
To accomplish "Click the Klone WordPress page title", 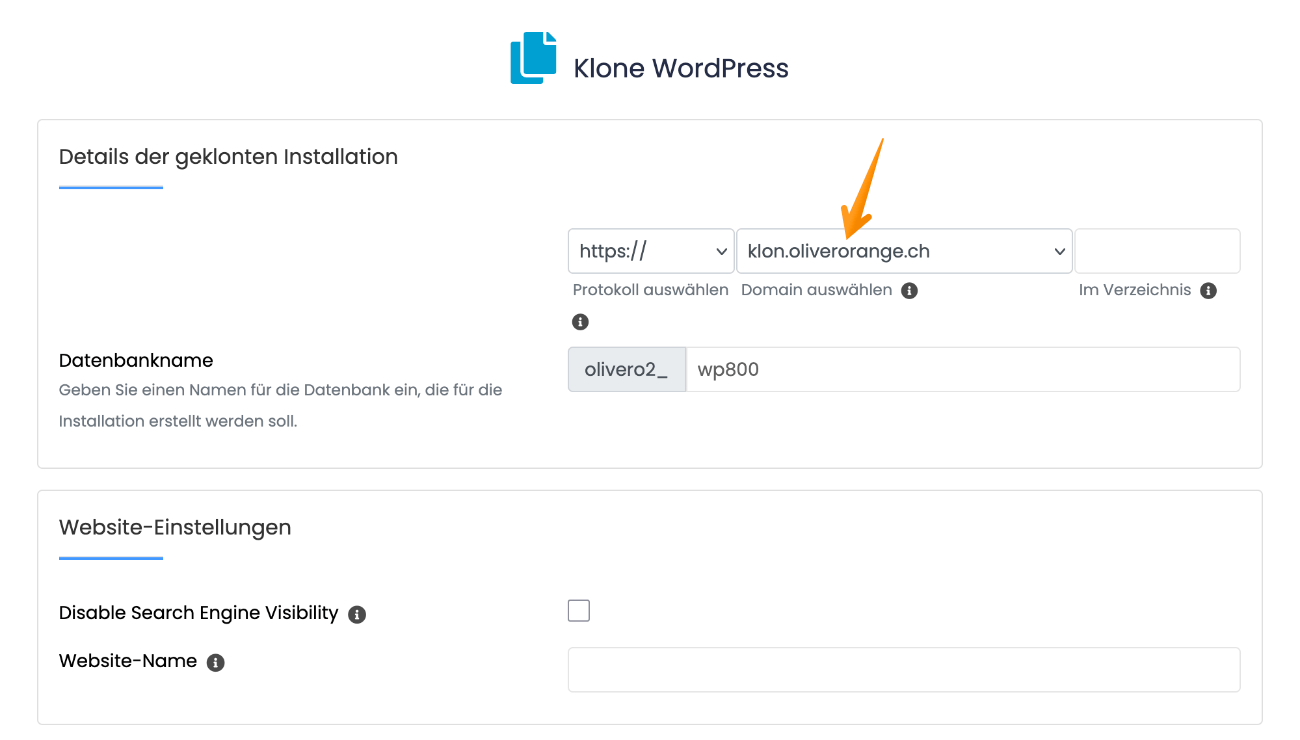I will click(x=681, y=68).
